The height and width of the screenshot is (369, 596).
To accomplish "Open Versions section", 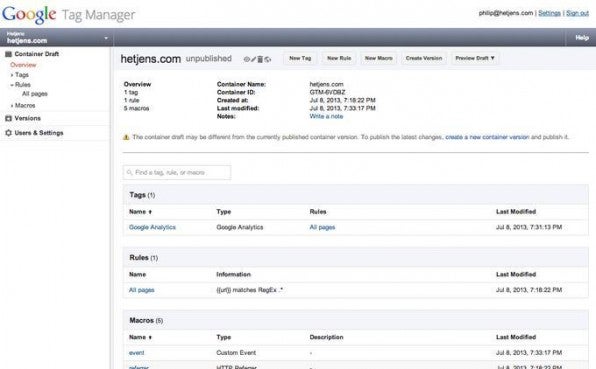I will coord(27,118).
